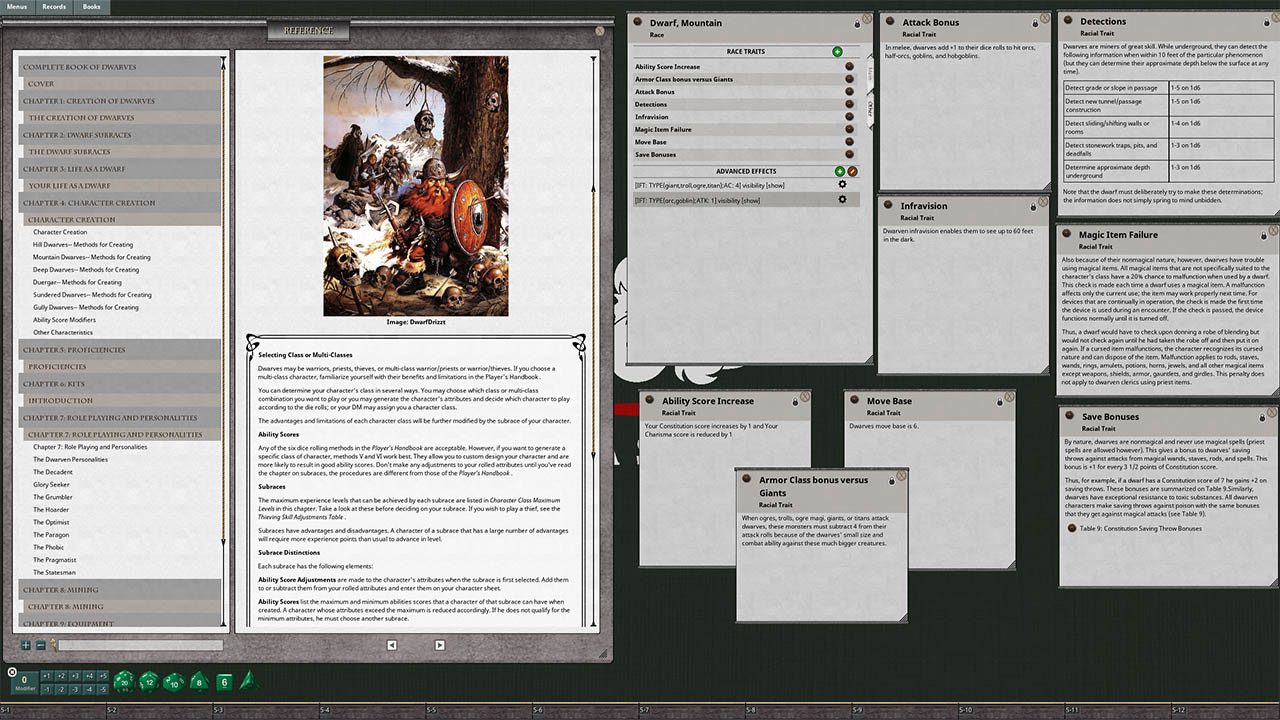
Task: Switch to the Other side tab on Dwarf, Mountain
Action: 868,108
